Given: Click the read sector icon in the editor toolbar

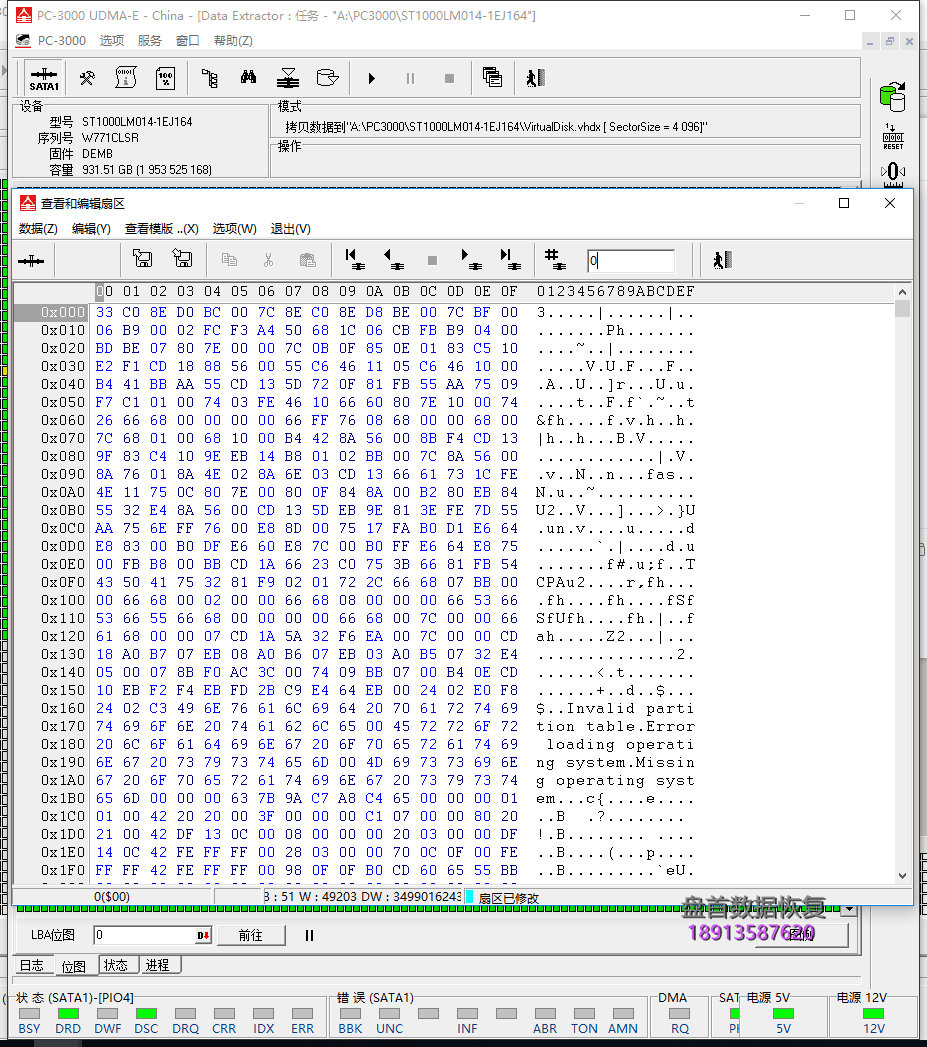Looking at the screenshot, I should [142, 259].
